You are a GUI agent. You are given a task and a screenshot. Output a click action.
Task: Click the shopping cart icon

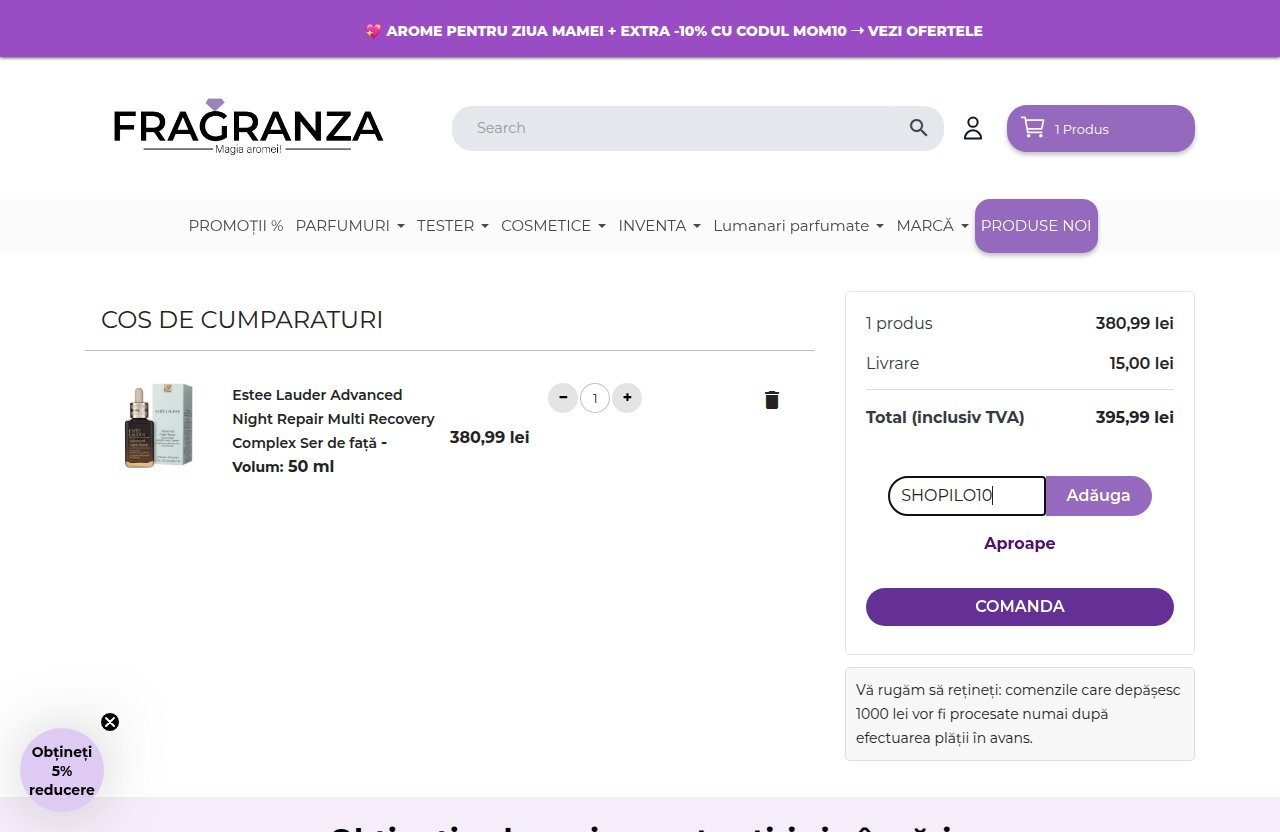[1033, 127]
